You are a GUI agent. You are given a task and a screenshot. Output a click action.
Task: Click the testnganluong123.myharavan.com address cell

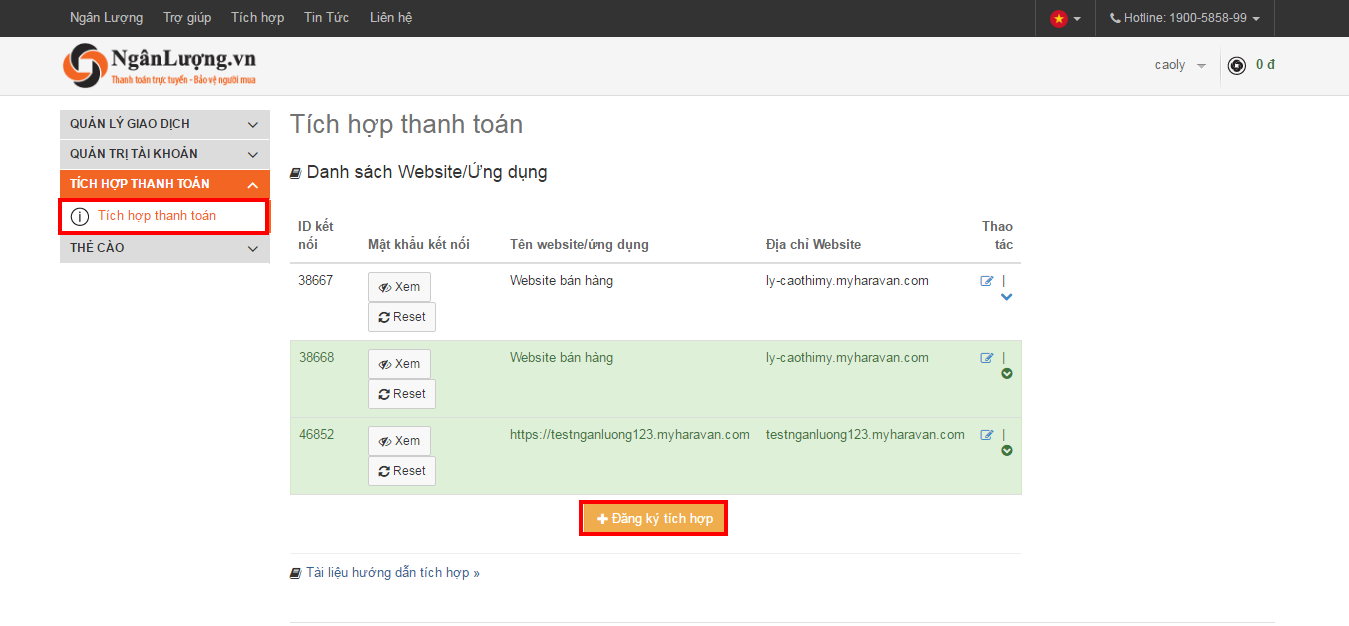865,435
